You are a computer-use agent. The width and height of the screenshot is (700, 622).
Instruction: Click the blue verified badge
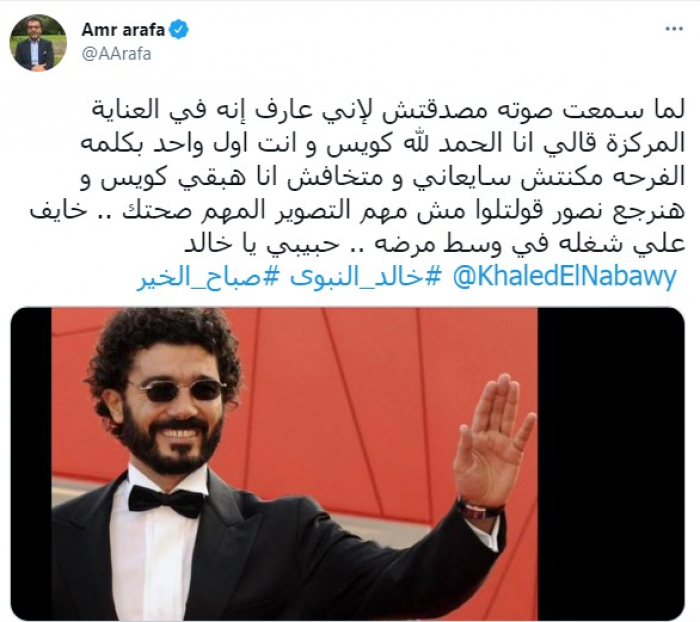click(x=179, y=30)
